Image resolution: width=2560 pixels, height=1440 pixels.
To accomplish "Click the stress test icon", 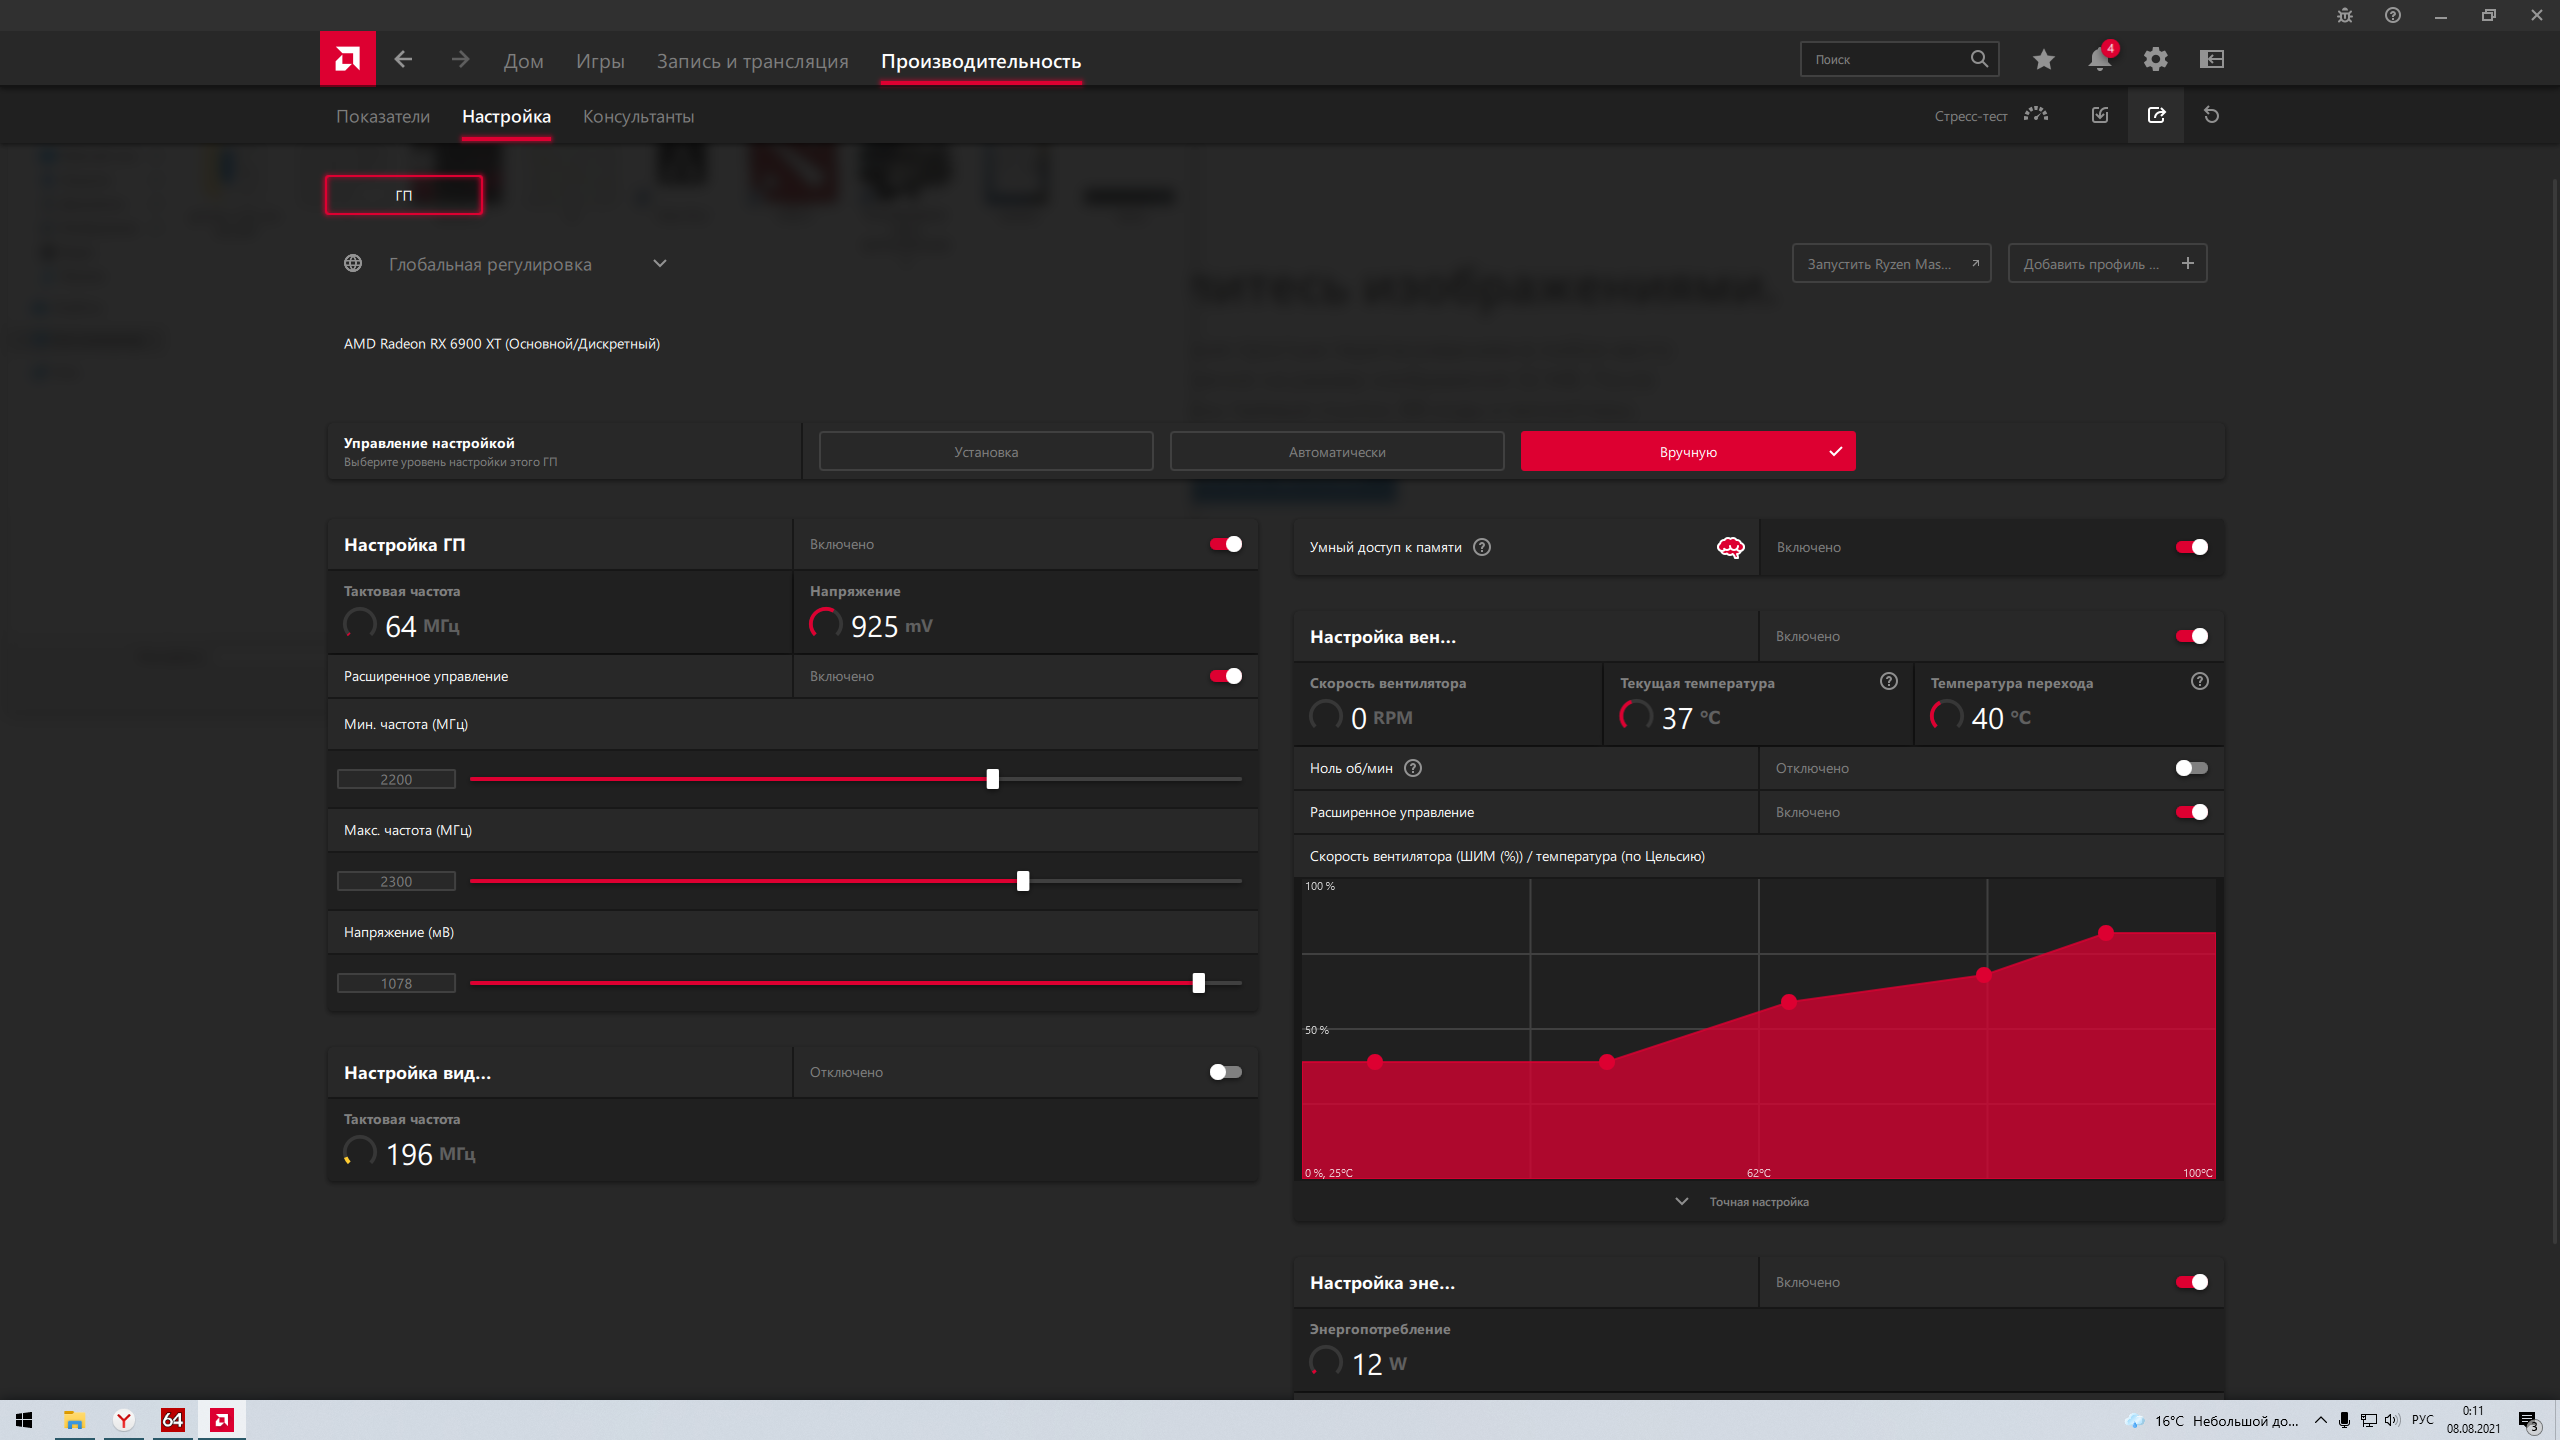I will click(x=2035, y=115).
